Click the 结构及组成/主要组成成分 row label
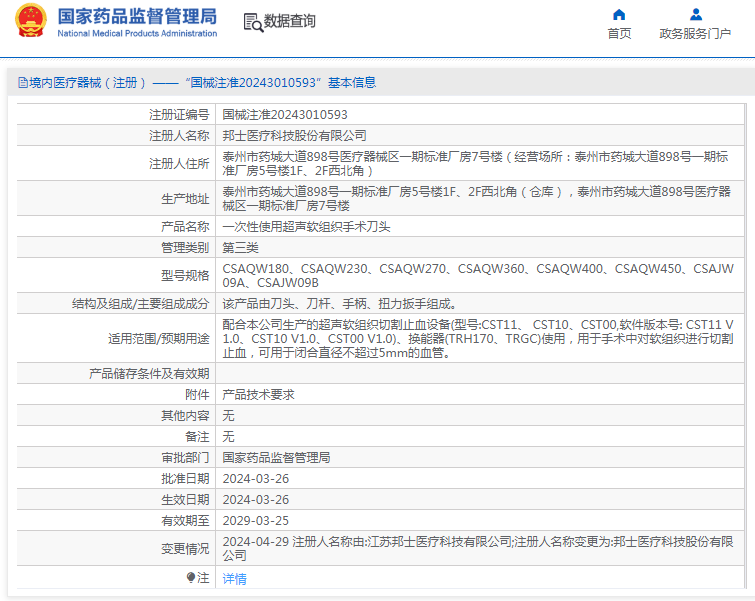 (141, 304)
